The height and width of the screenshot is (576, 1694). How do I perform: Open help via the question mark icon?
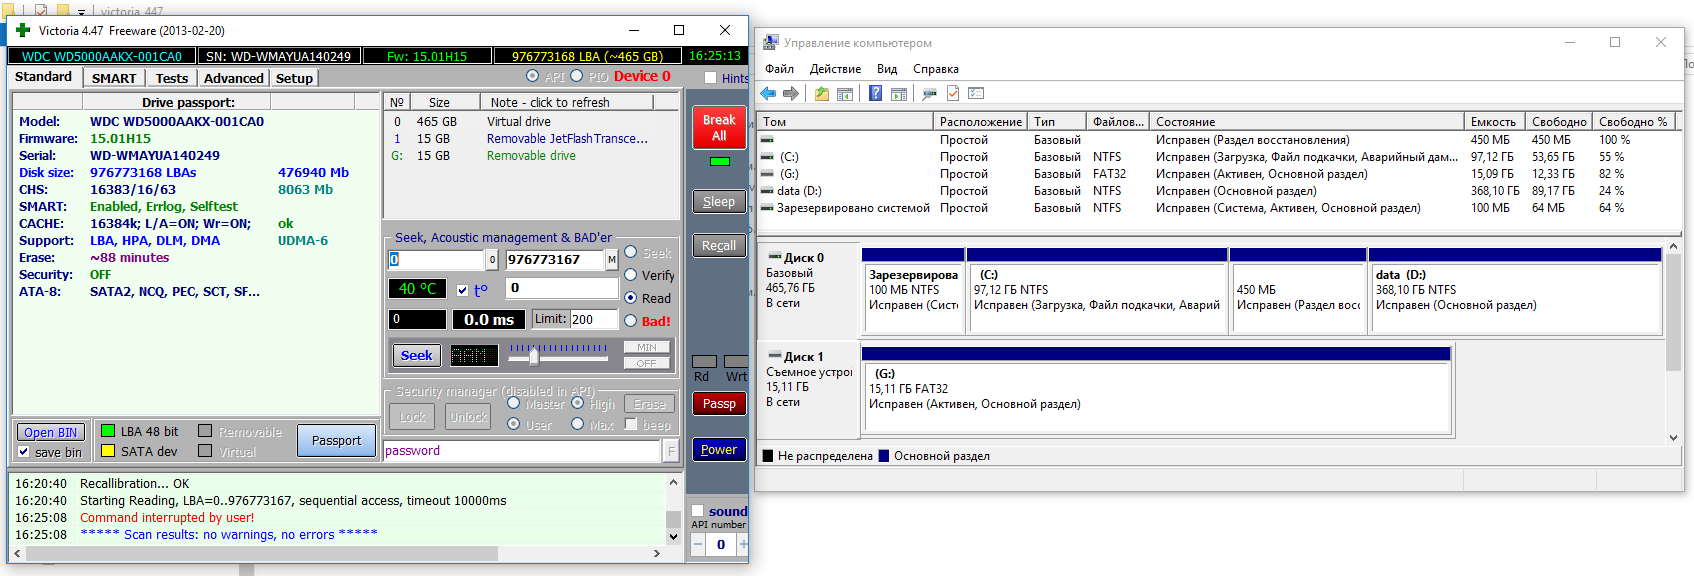pyautogui.click(x=875, y=94)
